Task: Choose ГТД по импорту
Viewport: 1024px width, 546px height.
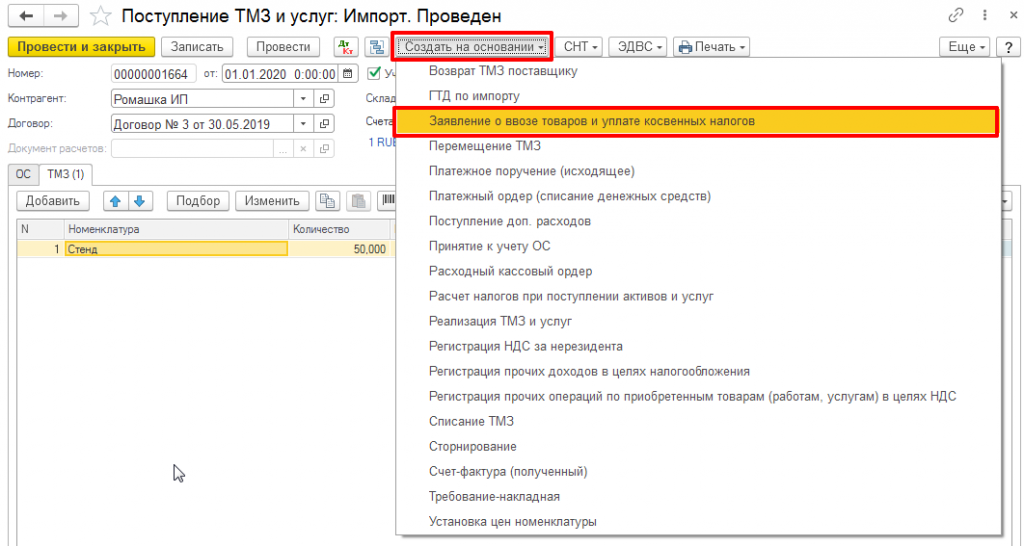Action: pyautogui.click(x=474, y=96)
